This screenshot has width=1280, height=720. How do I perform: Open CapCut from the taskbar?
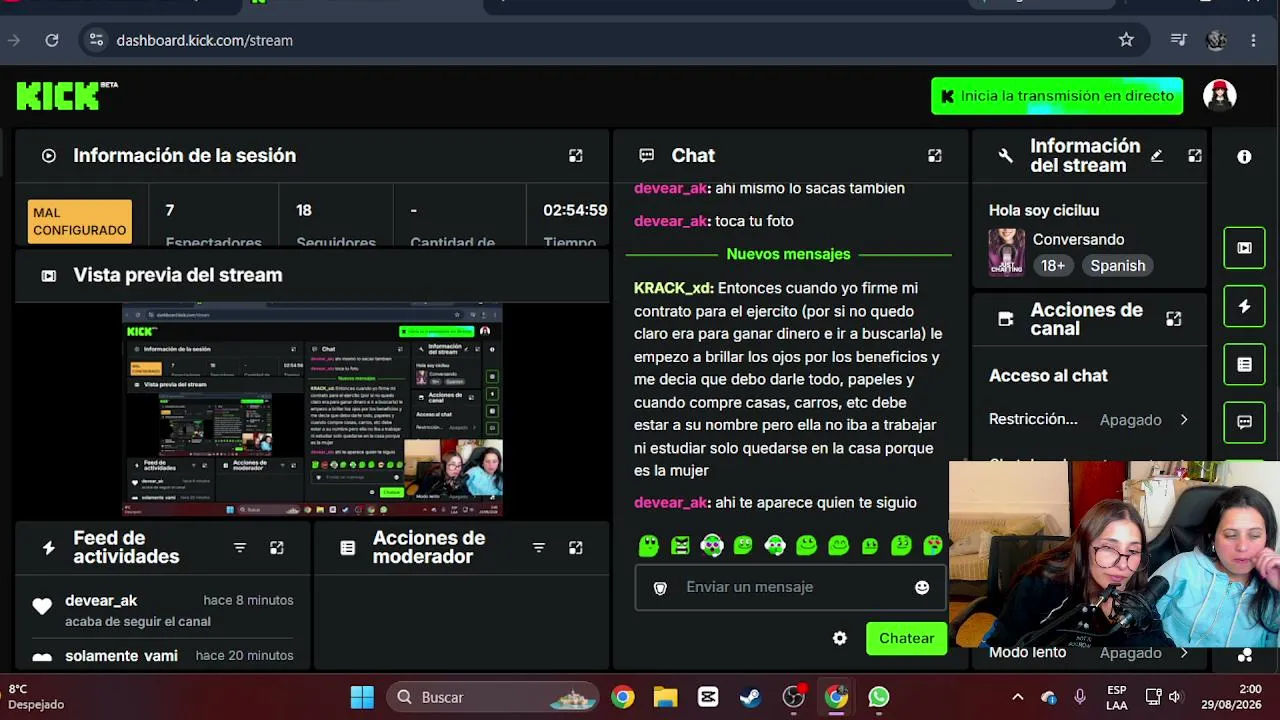point(707,697)
